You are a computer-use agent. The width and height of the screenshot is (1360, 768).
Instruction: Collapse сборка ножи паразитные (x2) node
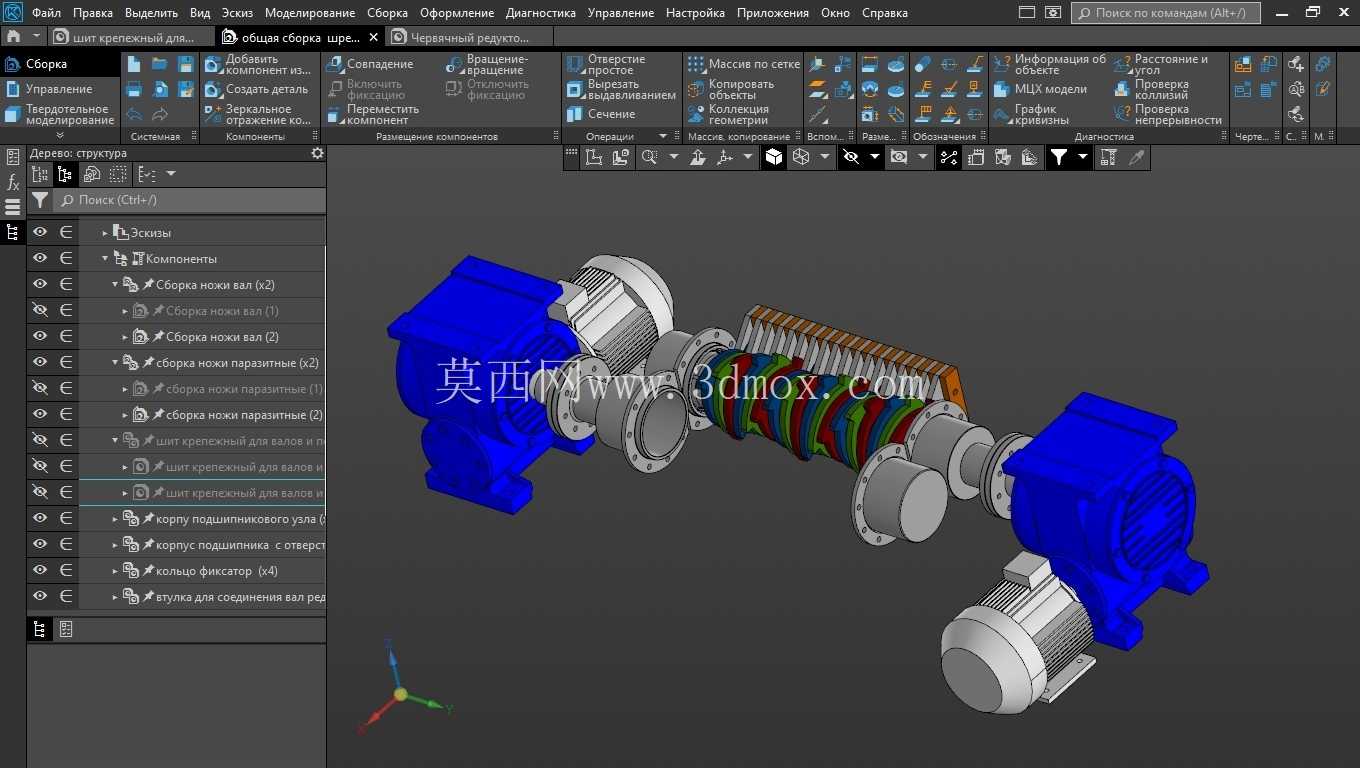pos(115,363)
